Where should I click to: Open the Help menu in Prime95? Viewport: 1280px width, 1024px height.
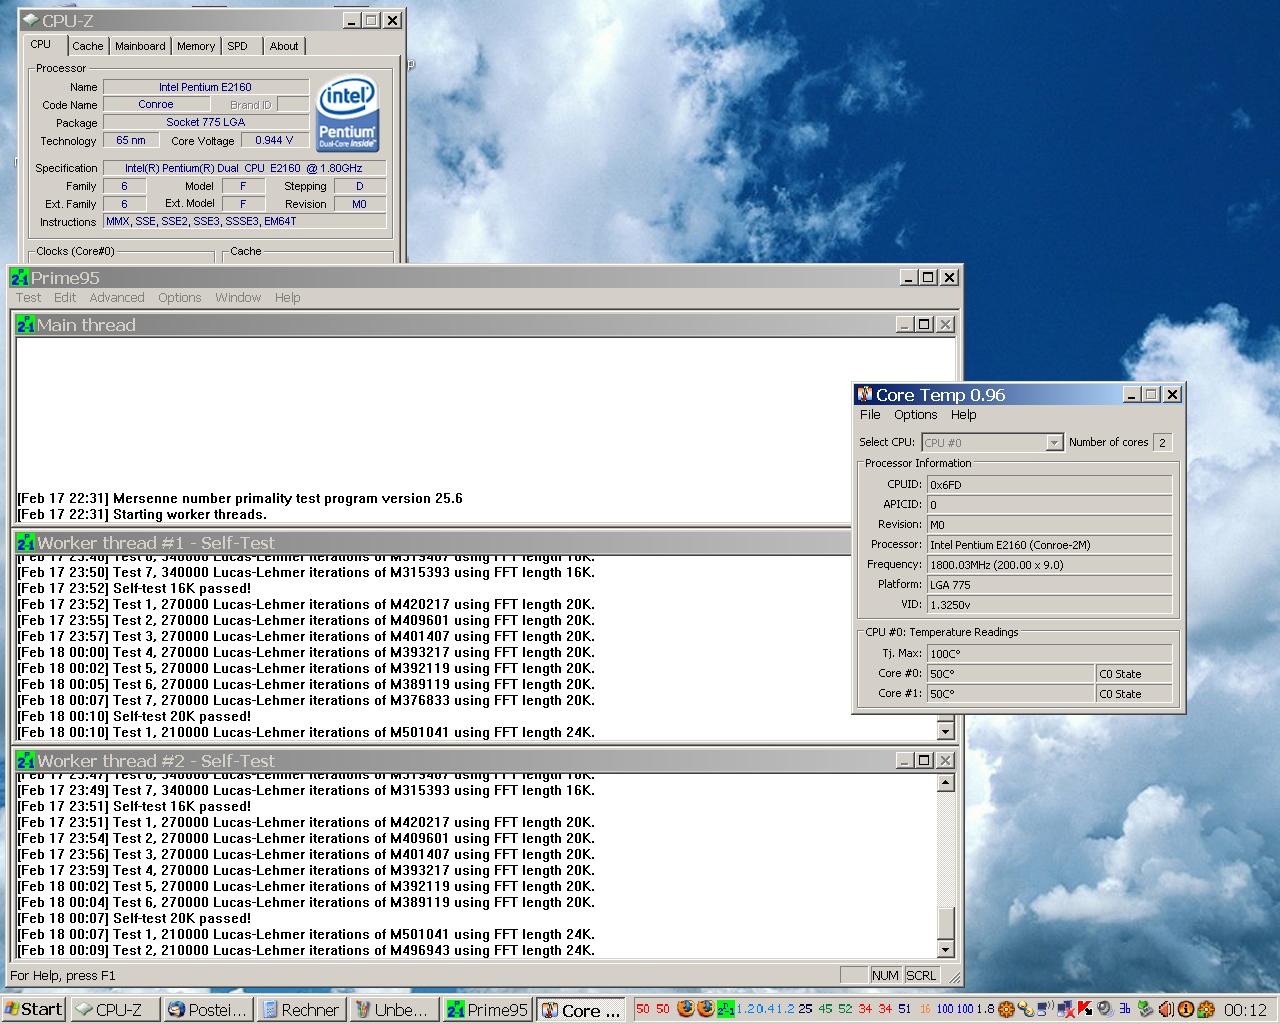288,297
